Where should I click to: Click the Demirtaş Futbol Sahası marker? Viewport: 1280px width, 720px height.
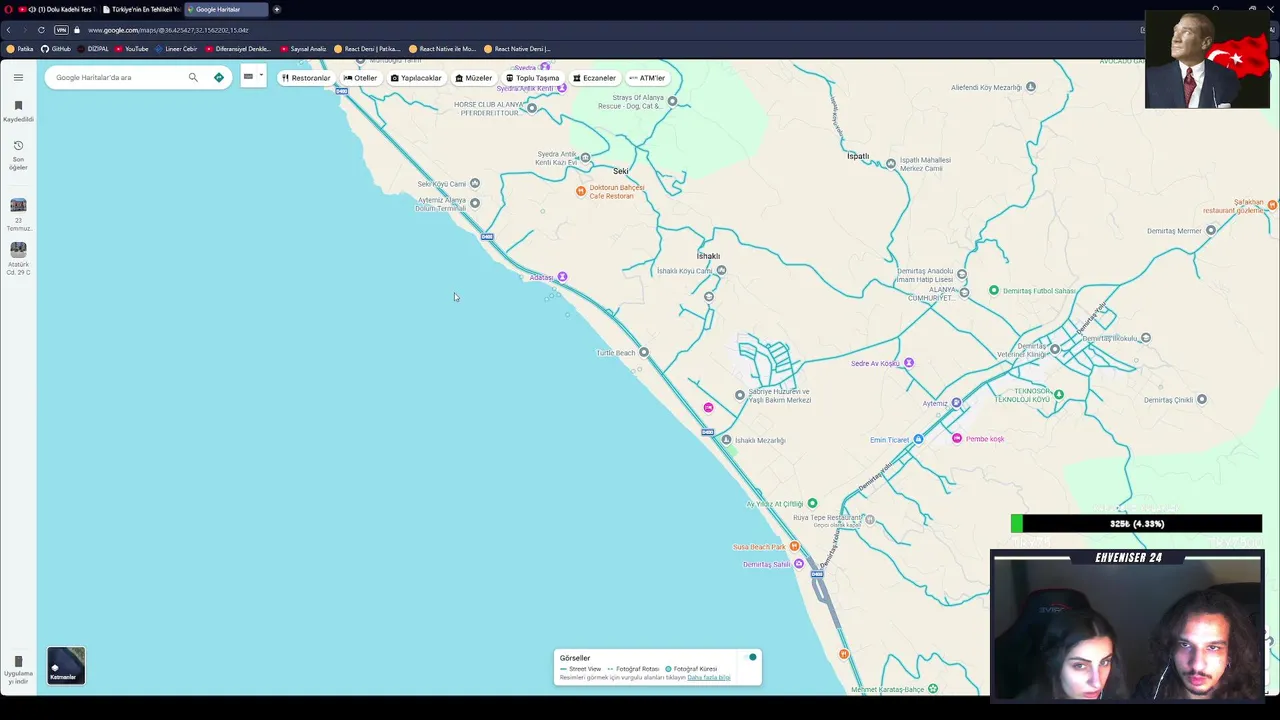[994, 290]
